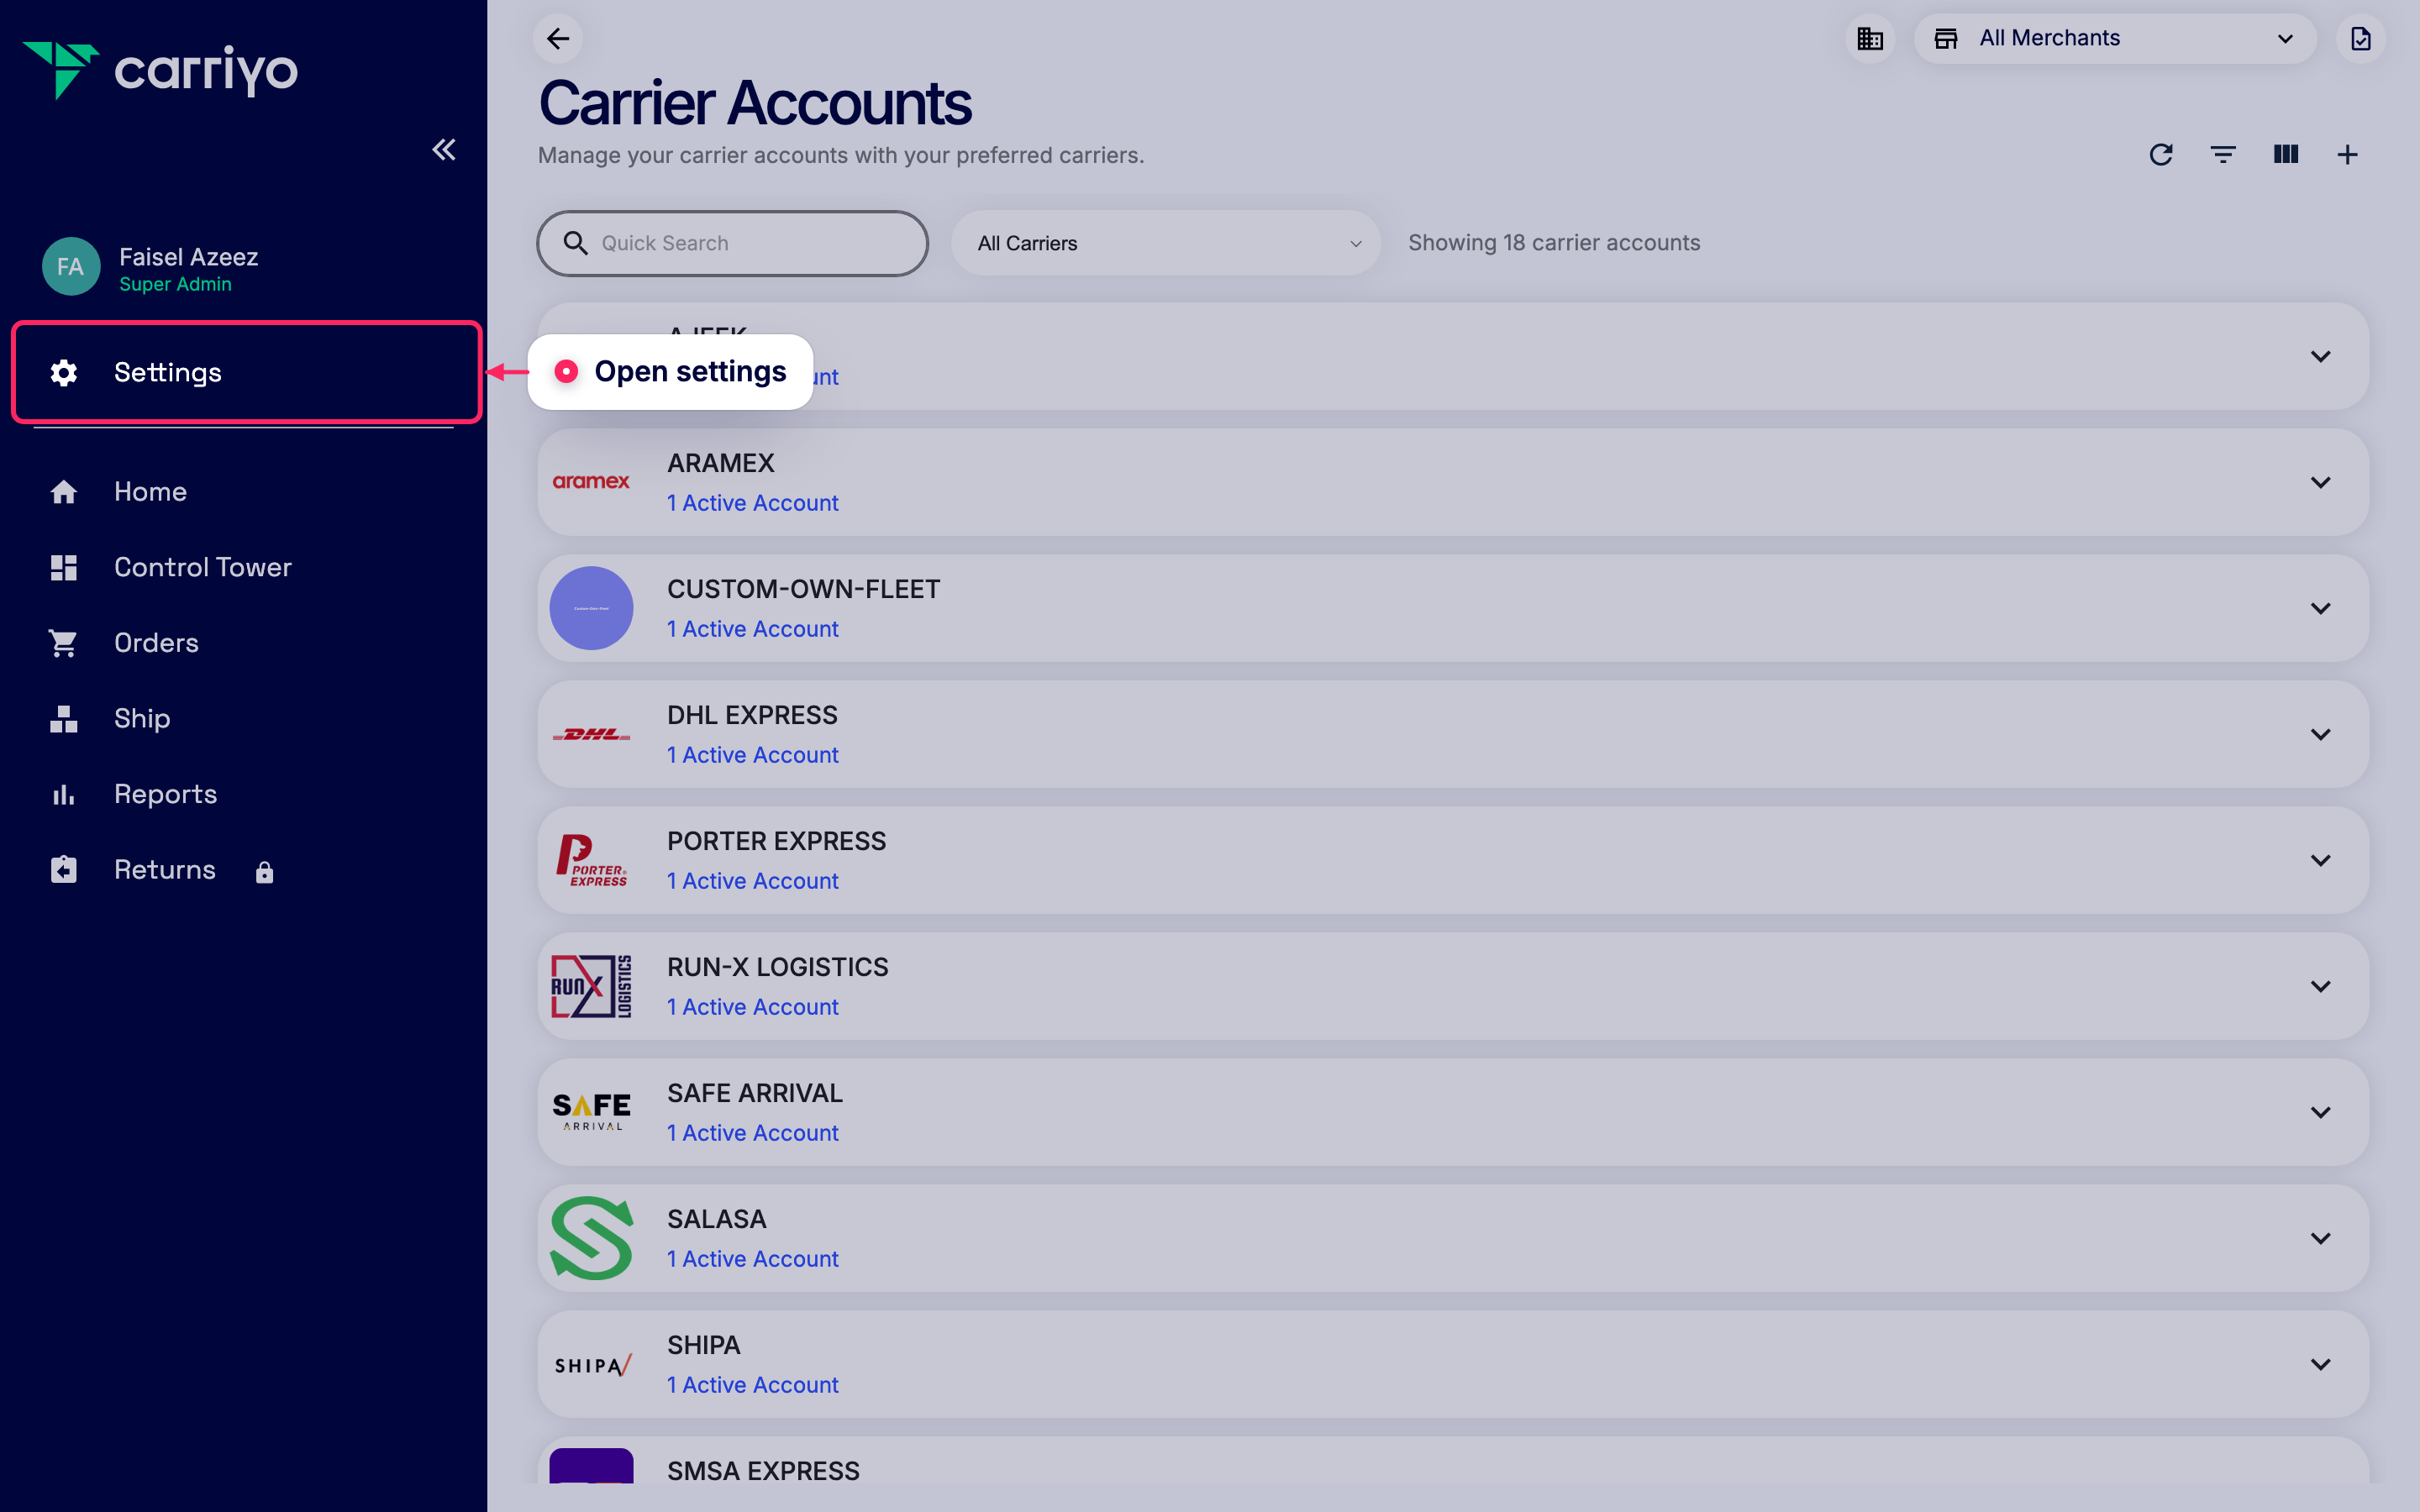This screenshot has width=2420, height=1512.
Task: Expand the SAFE ARRIVAL row
Action: coord(2321,1112)
